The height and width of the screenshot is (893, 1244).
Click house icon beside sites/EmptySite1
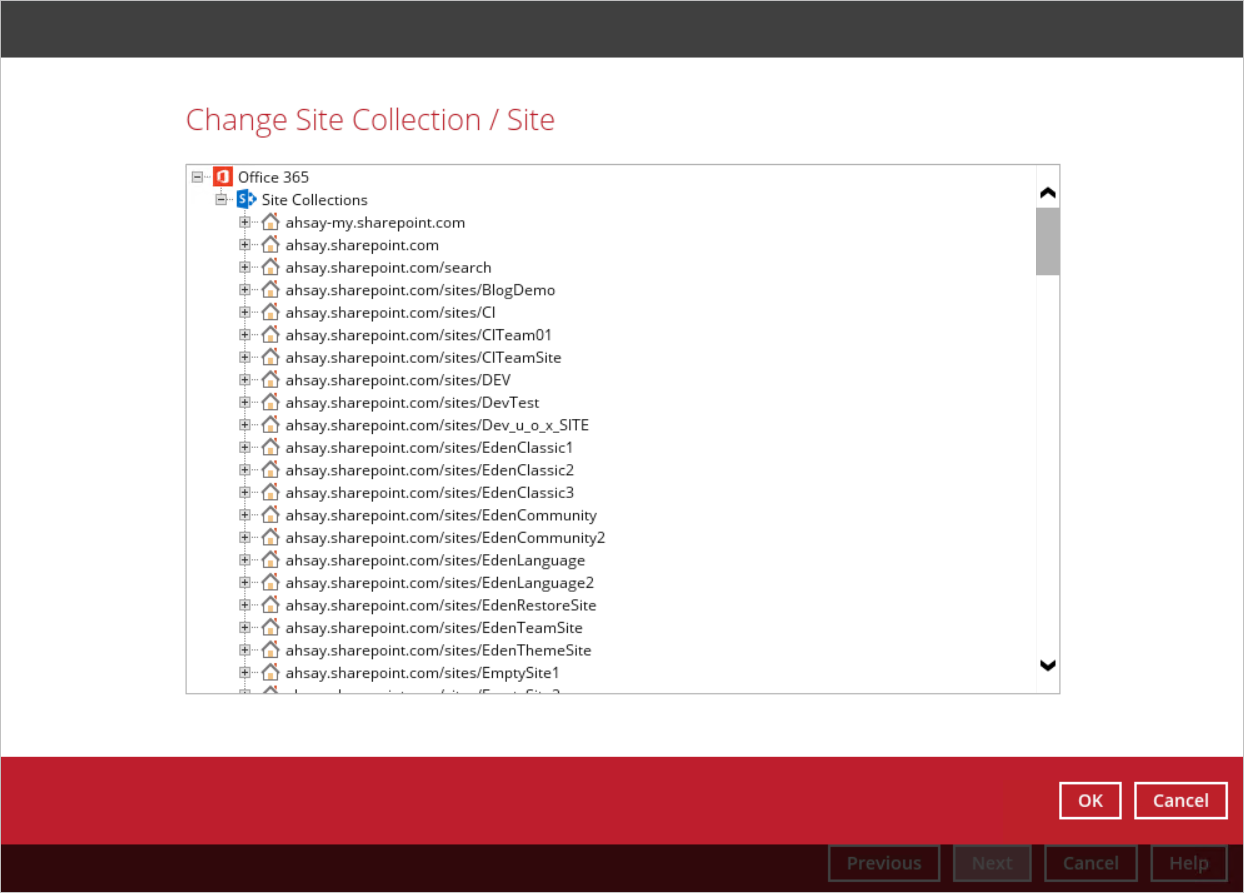270,672
